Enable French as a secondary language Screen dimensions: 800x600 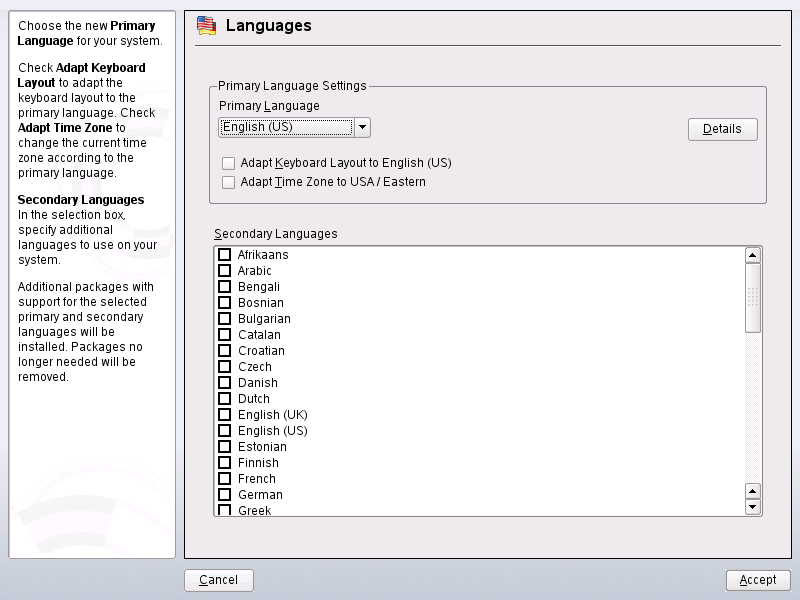pyautogui.click(x=225, y=479)
